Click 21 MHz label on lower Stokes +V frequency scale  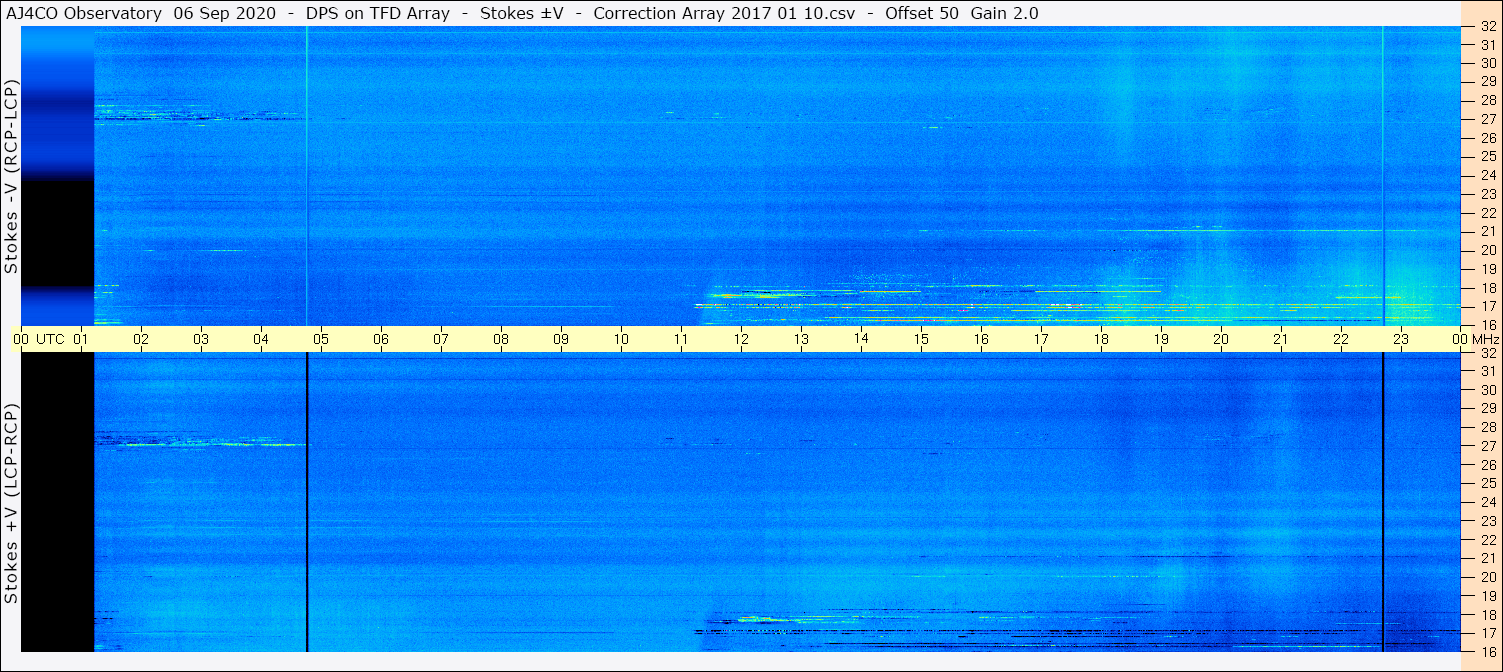[1487, 558]
